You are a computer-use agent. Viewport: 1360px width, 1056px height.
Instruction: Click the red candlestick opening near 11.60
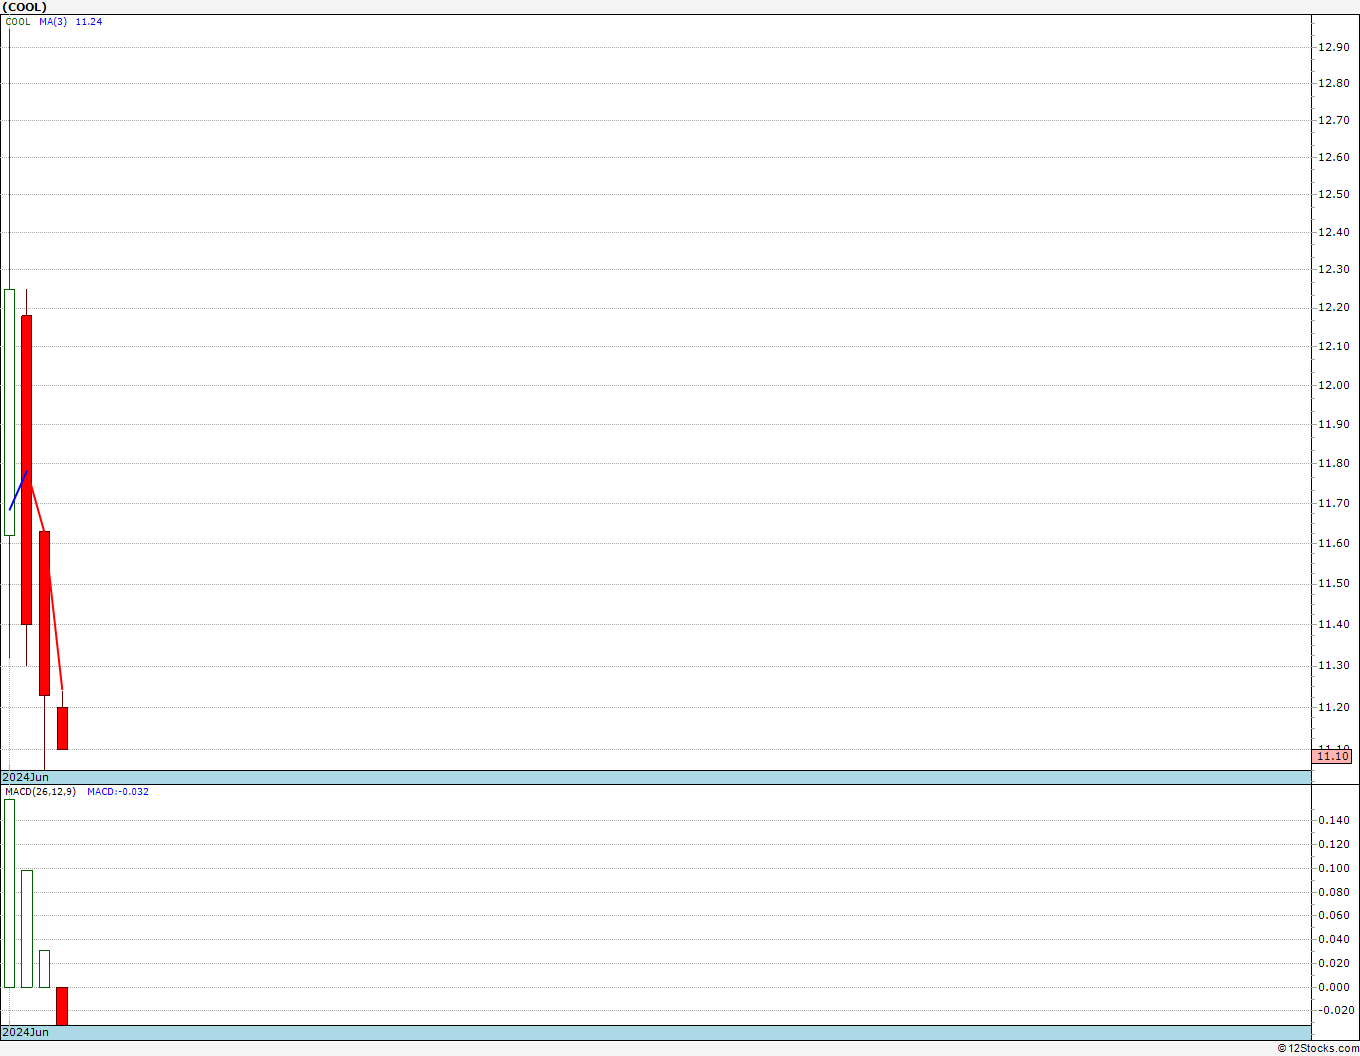coord(44,613)
